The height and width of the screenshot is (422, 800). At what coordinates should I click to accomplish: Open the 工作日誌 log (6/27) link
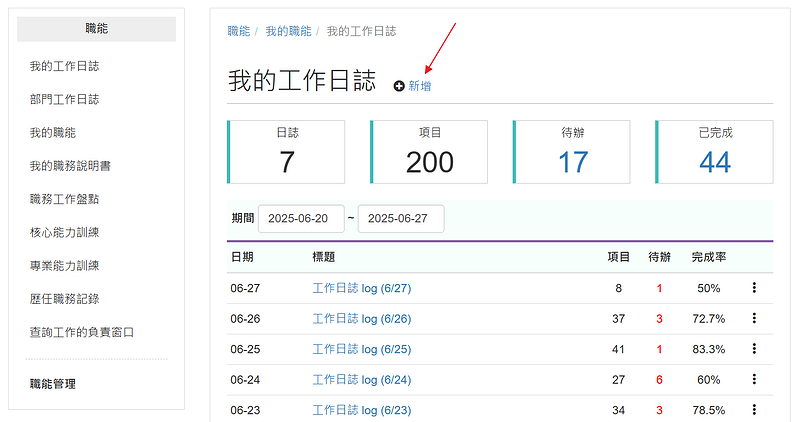[361, 288]
